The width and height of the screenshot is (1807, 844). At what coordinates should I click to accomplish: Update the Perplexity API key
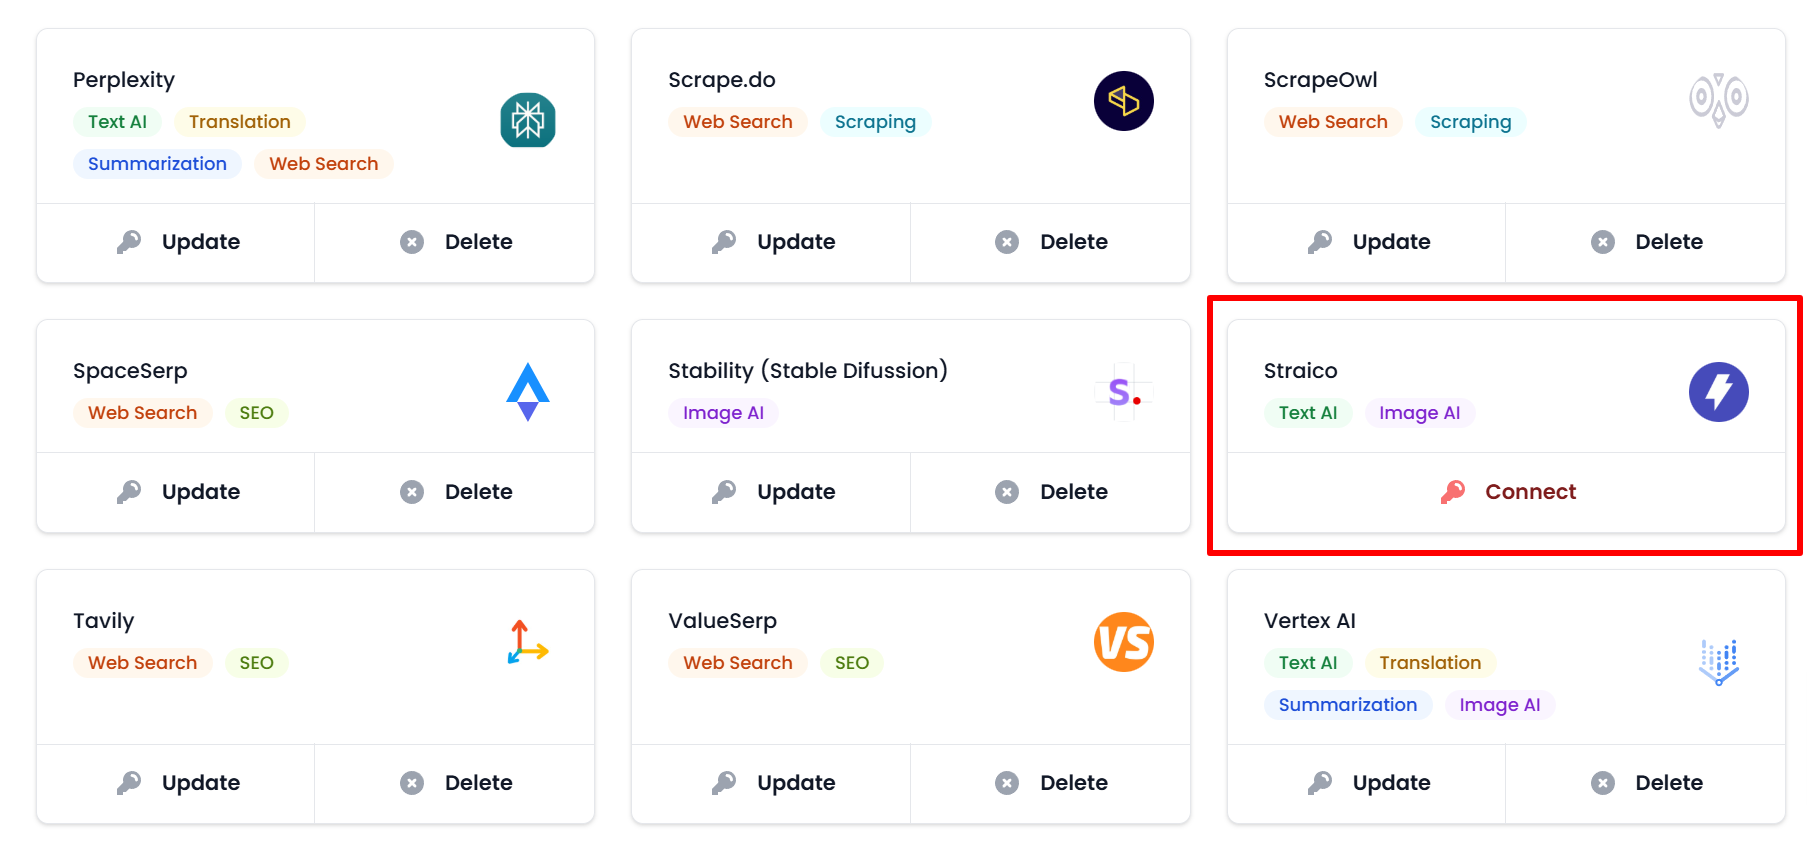177,242
